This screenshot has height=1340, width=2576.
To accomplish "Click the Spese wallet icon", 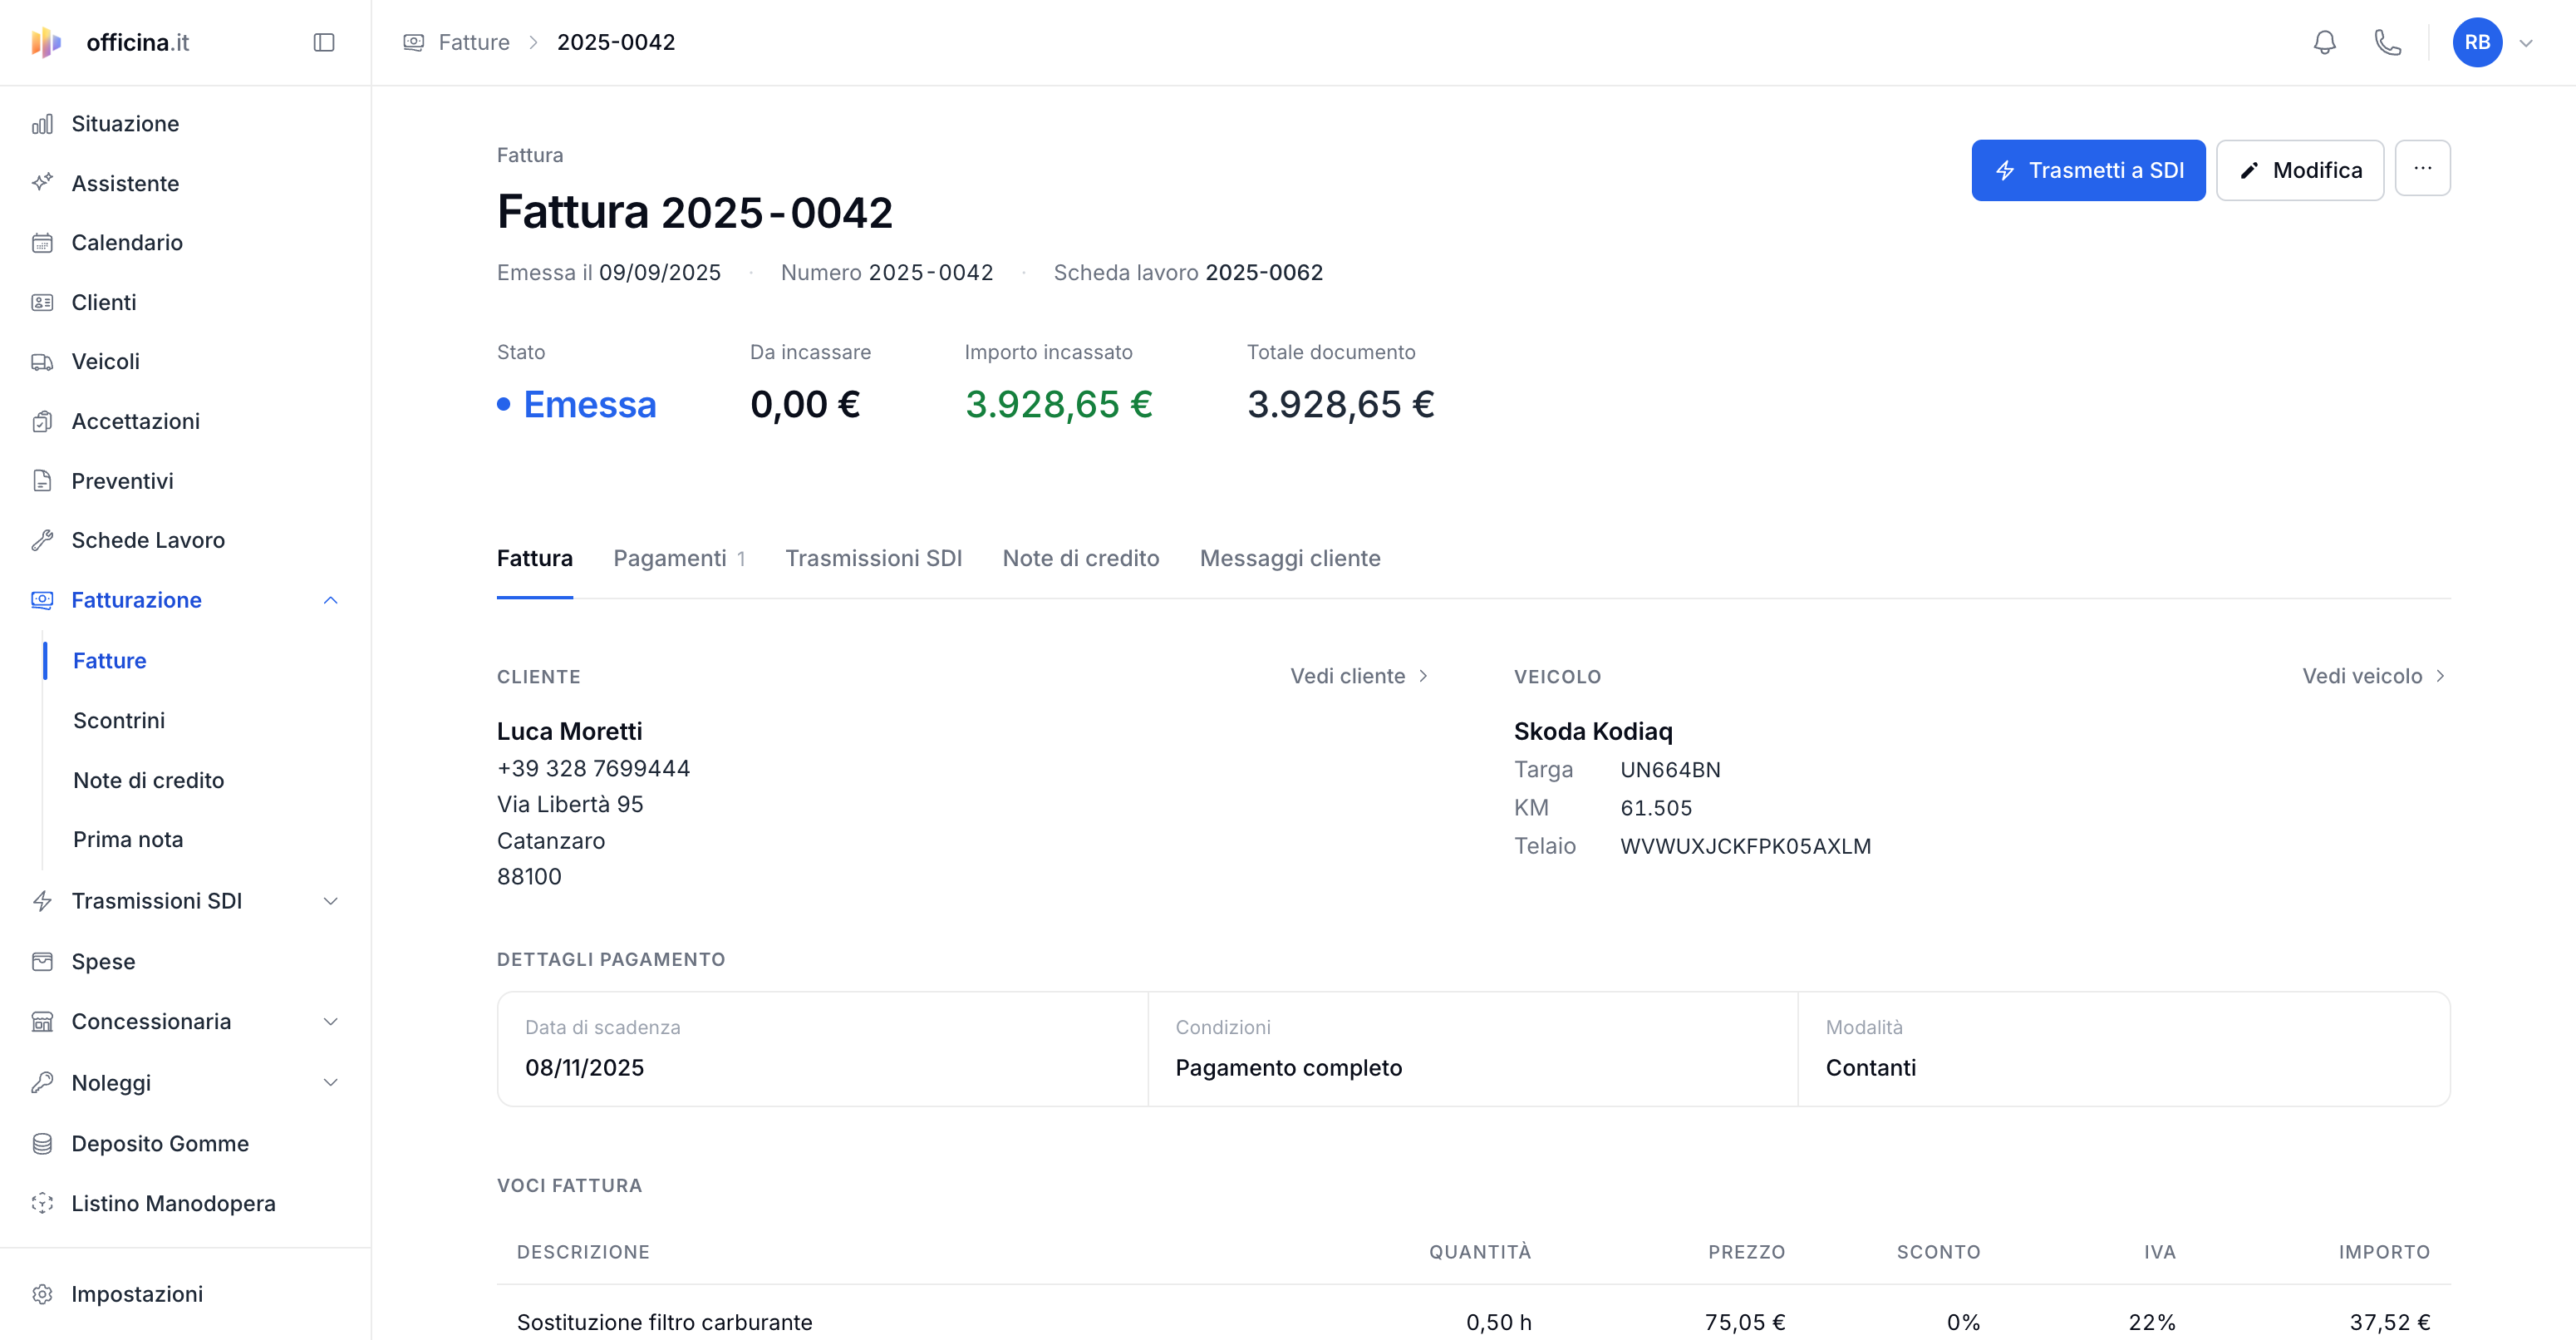I will (42, 961).
